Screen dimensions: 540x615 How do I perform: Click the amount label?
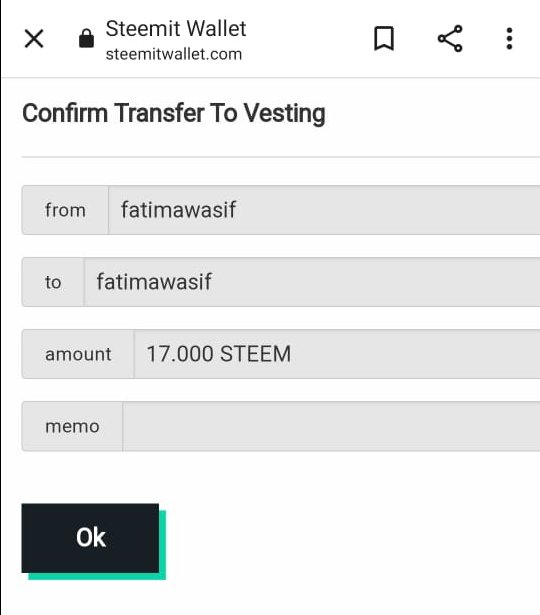78,354
